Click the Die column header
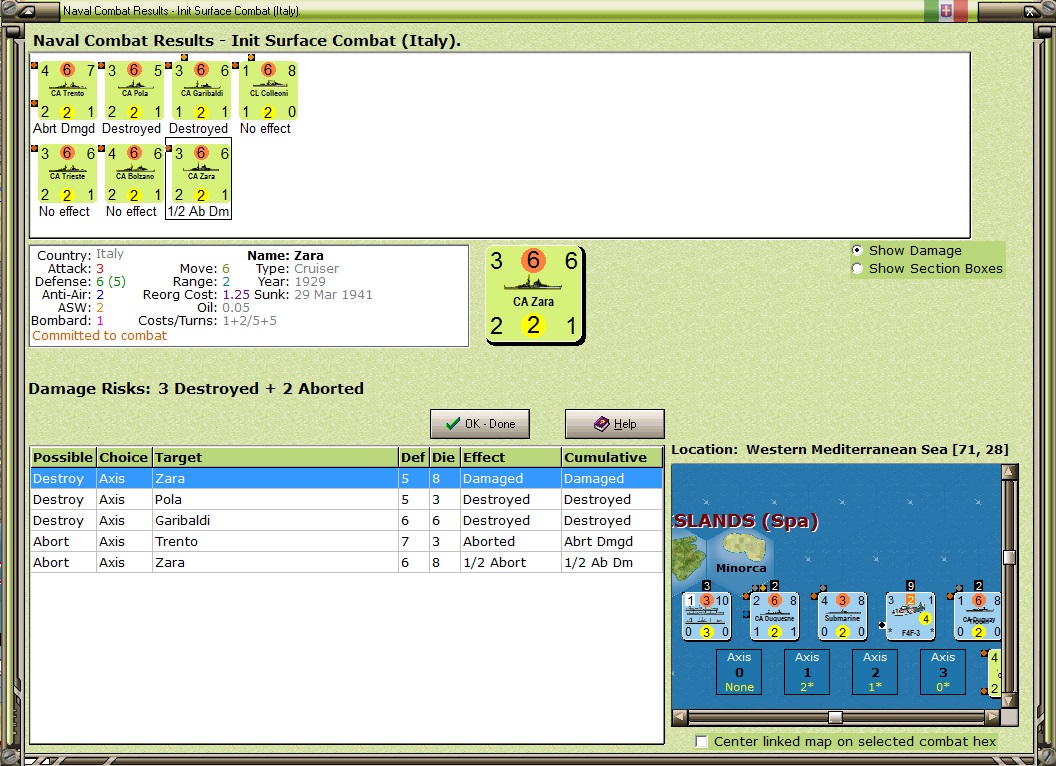Viewport: 1056px width, 766px height. (444, 457)
